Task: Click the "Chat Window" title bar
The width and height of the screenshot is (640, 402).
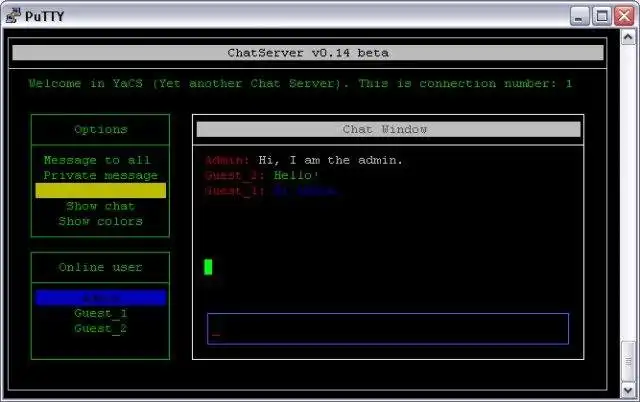Action: coord(388,129)
